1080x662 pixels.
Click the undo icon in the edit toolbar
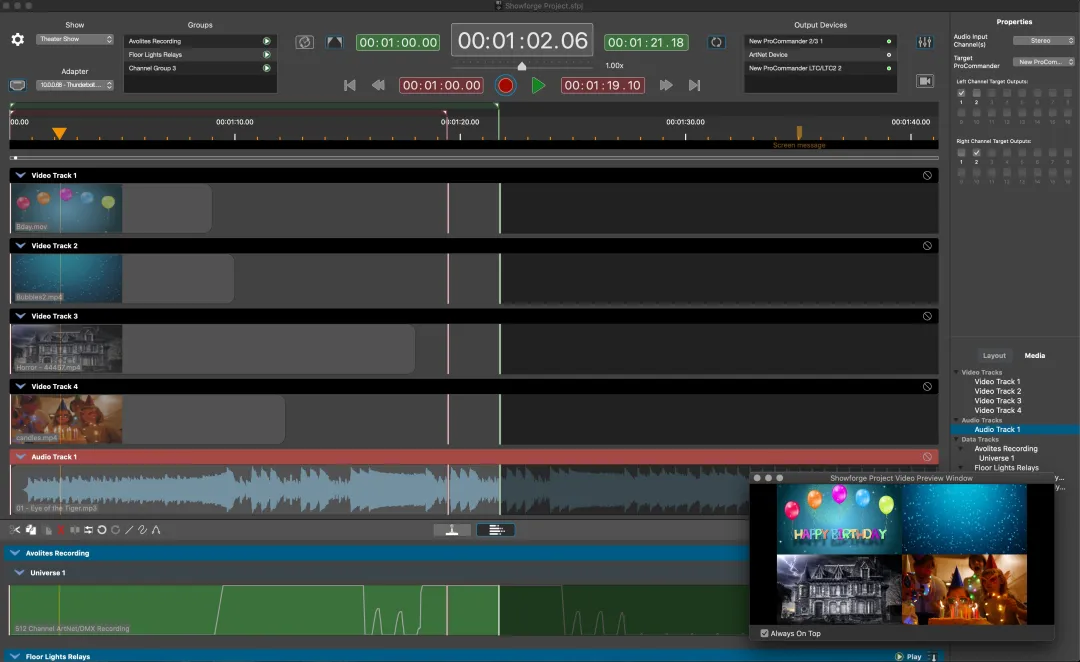pyautogui.click(x=102, y=530)
